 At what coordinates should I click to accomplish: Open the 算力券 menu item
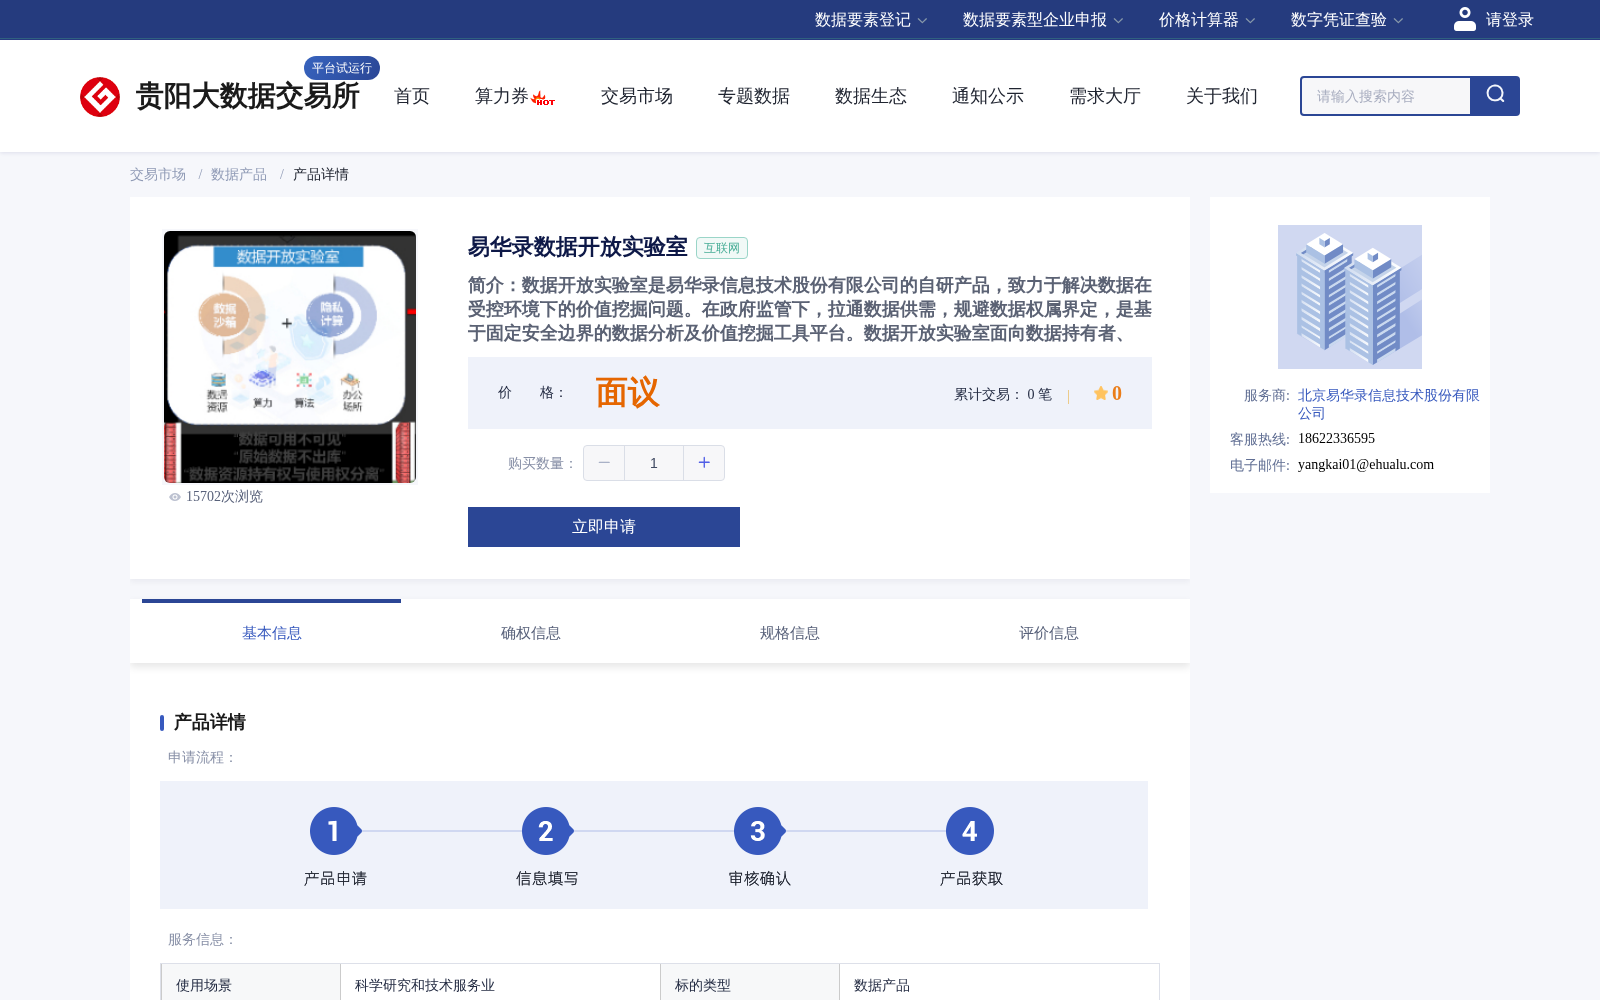coord(502,96)
